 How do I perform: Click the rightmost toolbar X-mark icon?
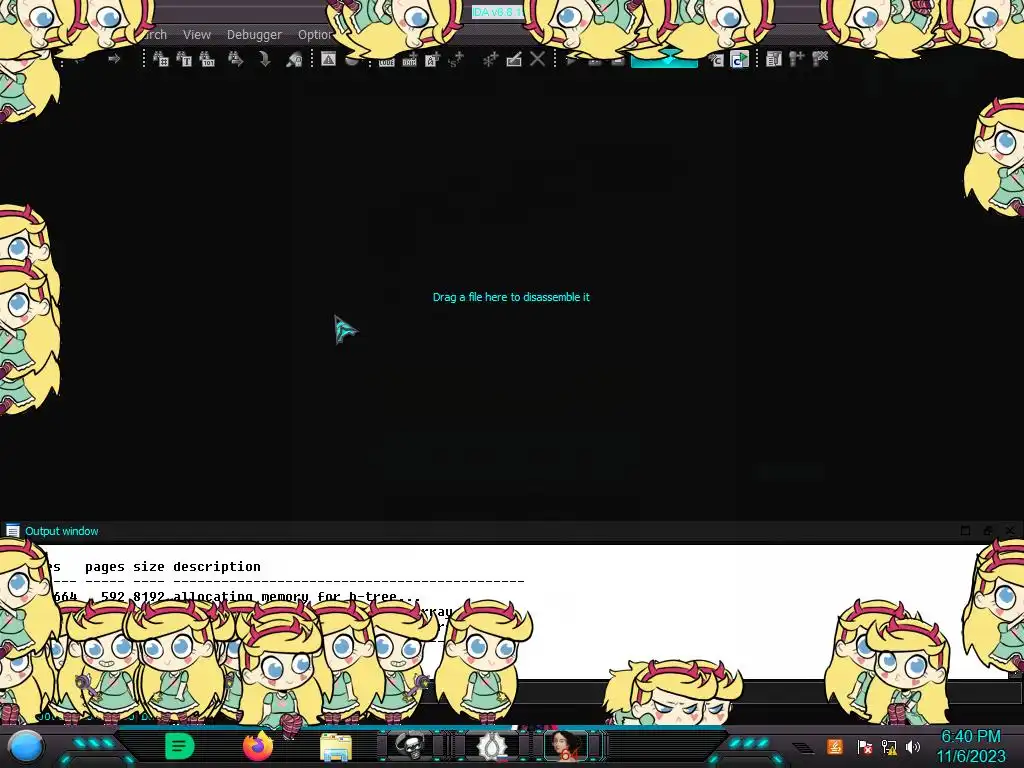click(820, 59)
